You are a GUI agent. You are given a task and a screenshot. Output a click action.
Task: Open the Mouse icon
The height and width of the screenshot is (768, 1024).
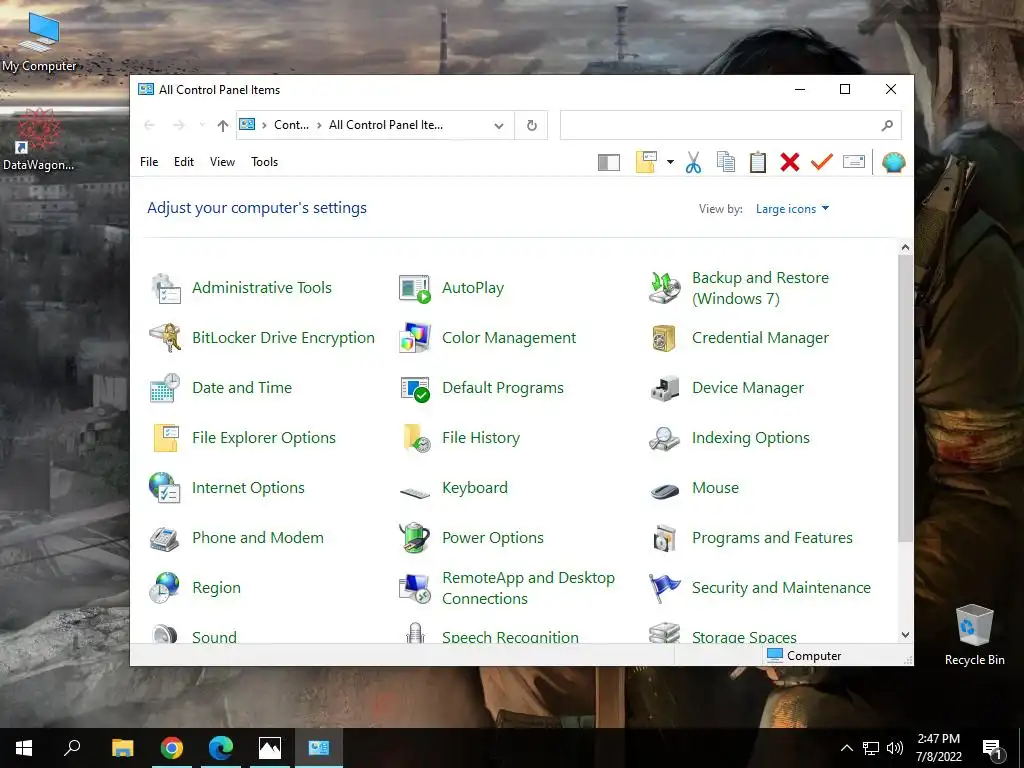[x=665, y=490]
